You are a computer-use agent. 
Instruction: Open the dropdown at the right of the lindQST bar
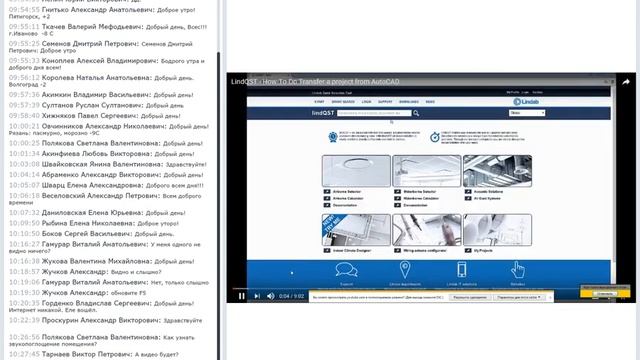527,113
